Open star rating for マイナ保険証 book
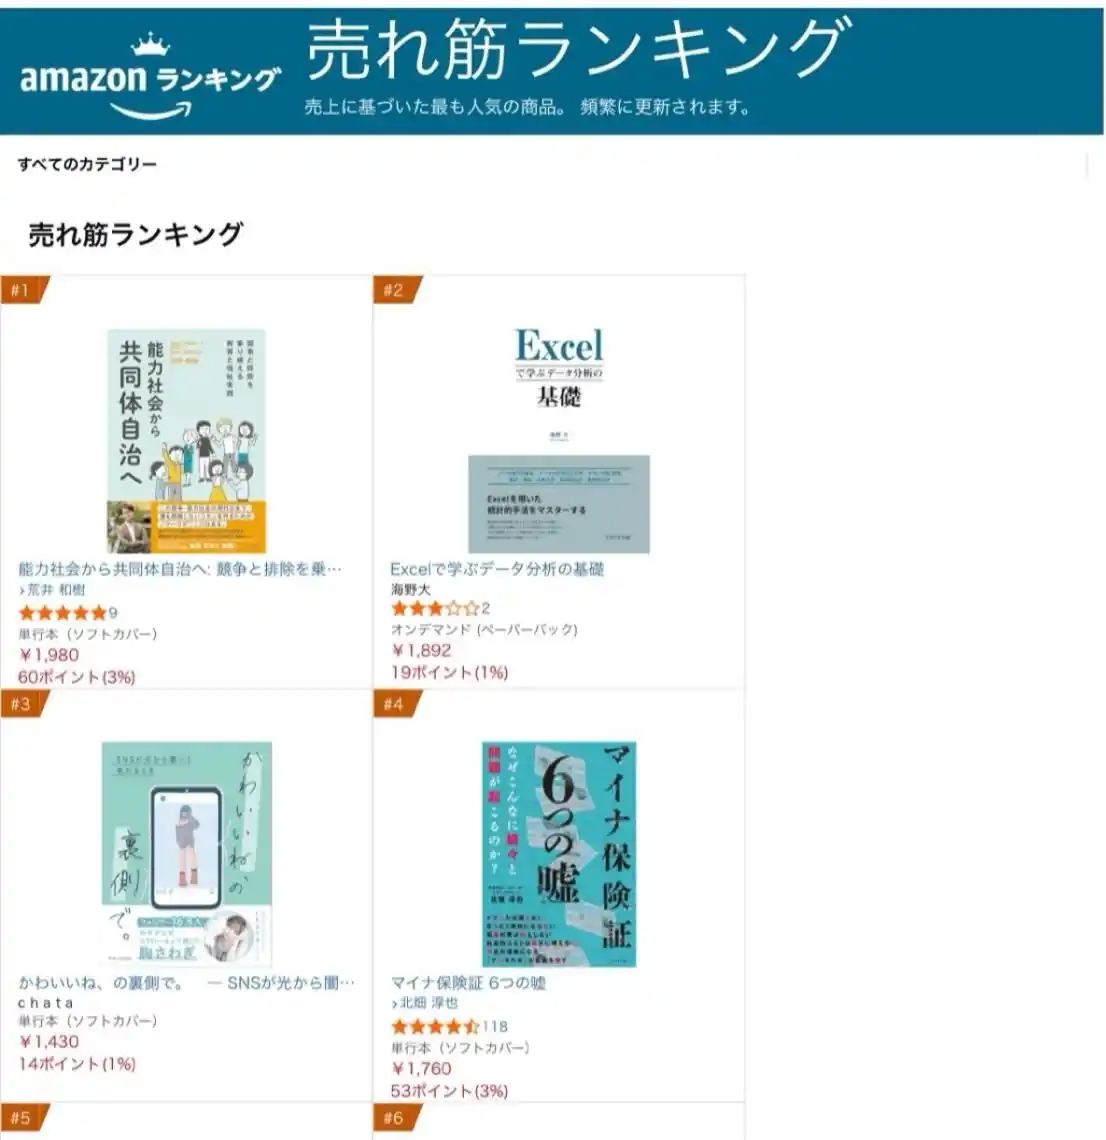1106x1140 pixels. [435, 1026]
